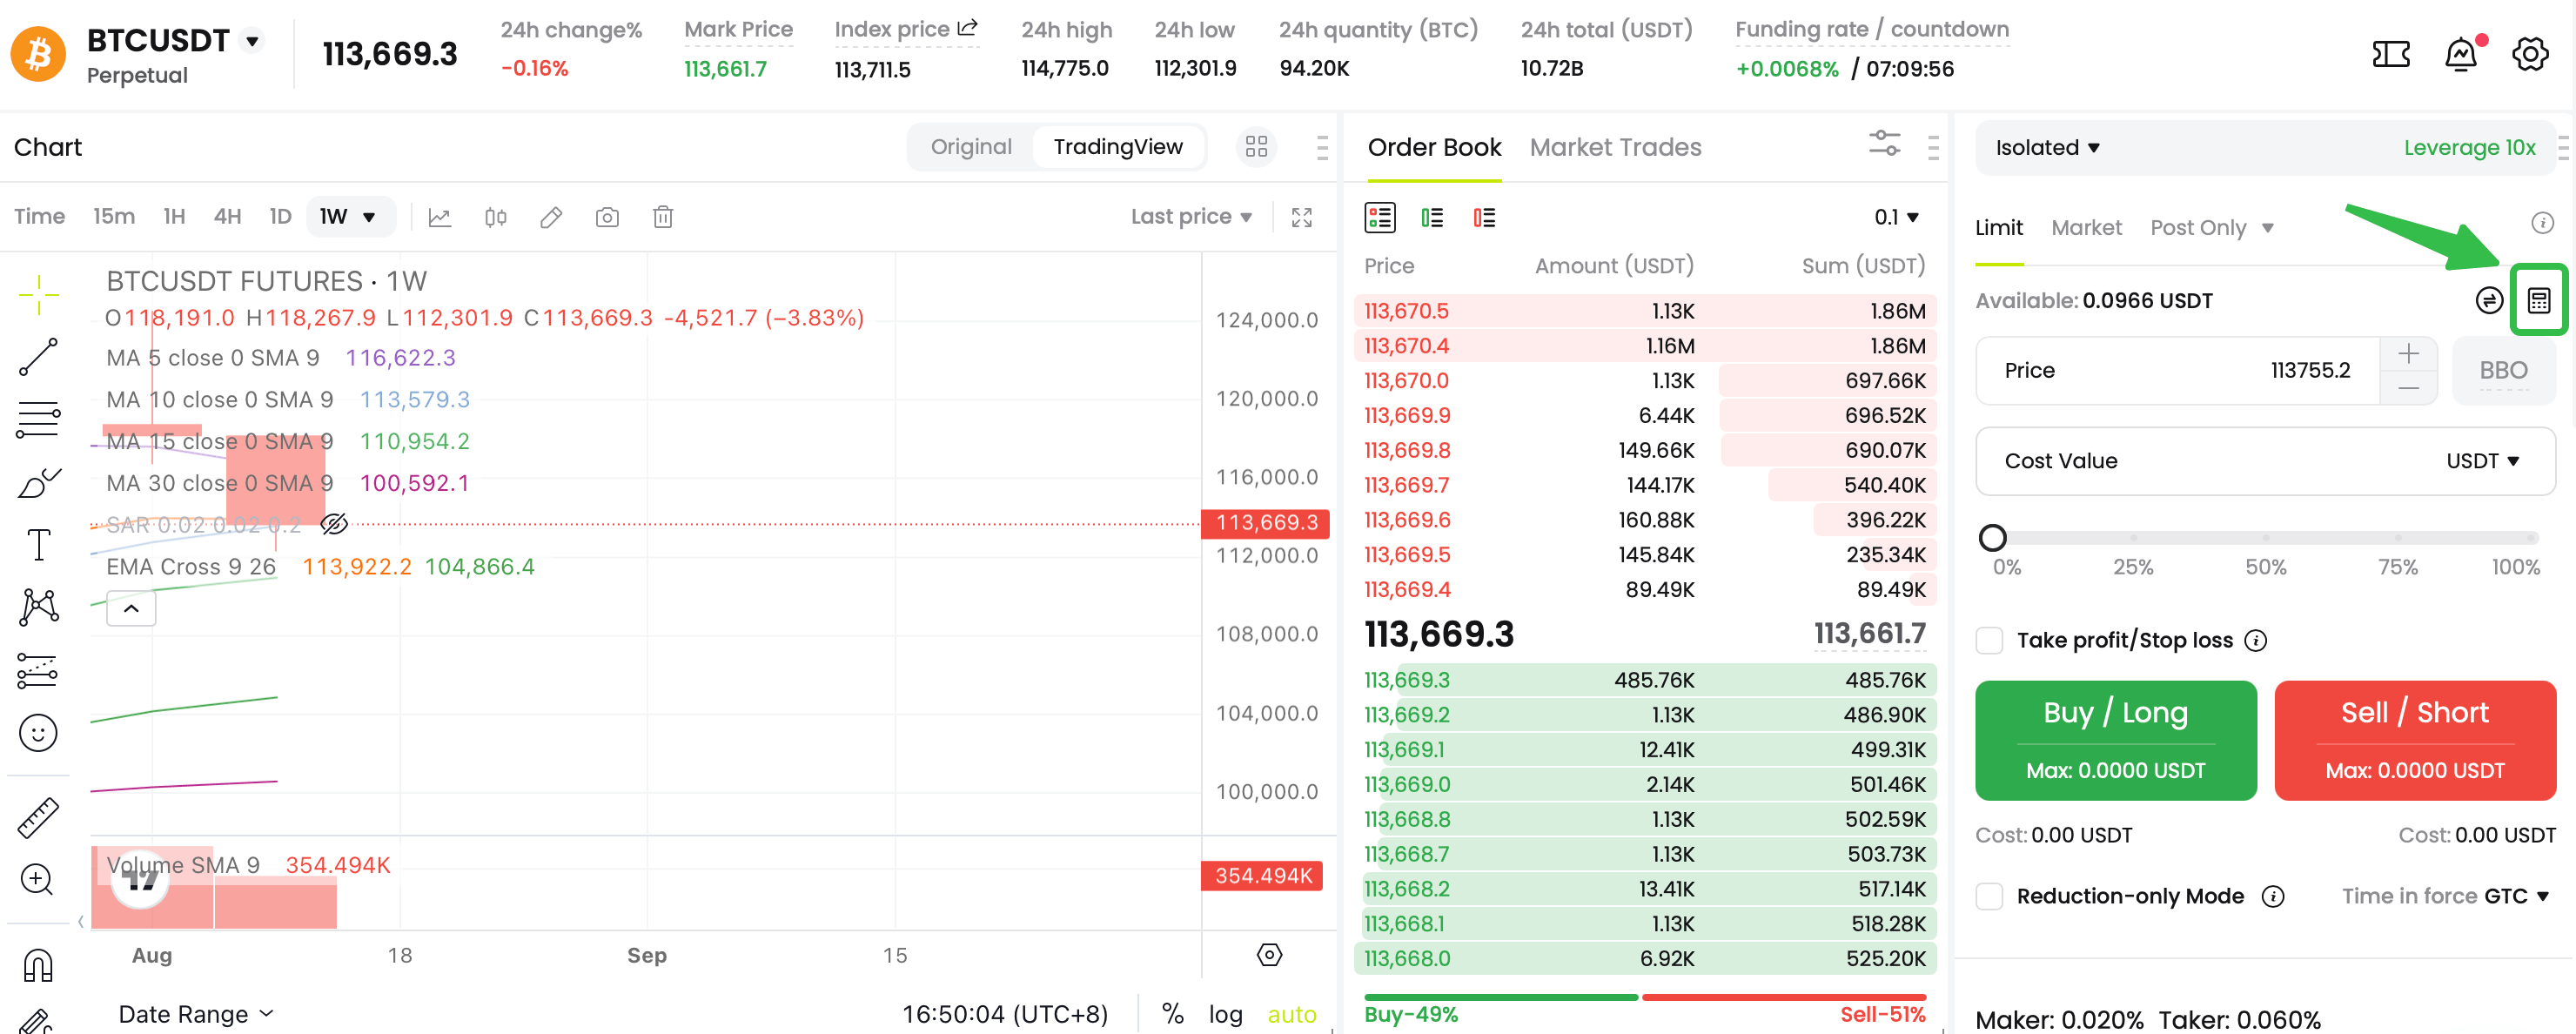The width and height of the screenshot is (2576, 1034).
Task: Open the notification bell icon
Action: (2460, 54)
